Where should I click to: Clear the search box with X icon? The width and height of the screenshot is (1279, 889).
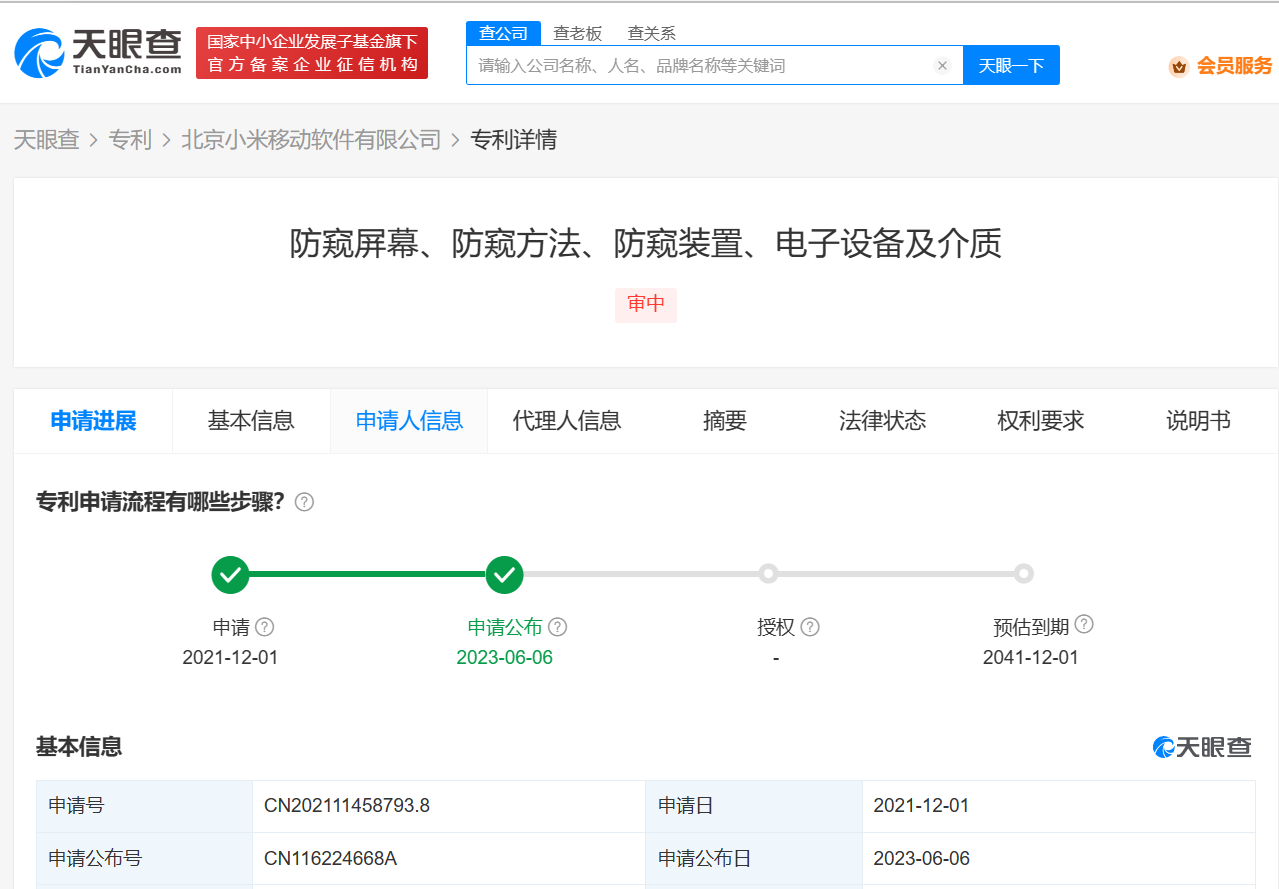coord(942,66)
